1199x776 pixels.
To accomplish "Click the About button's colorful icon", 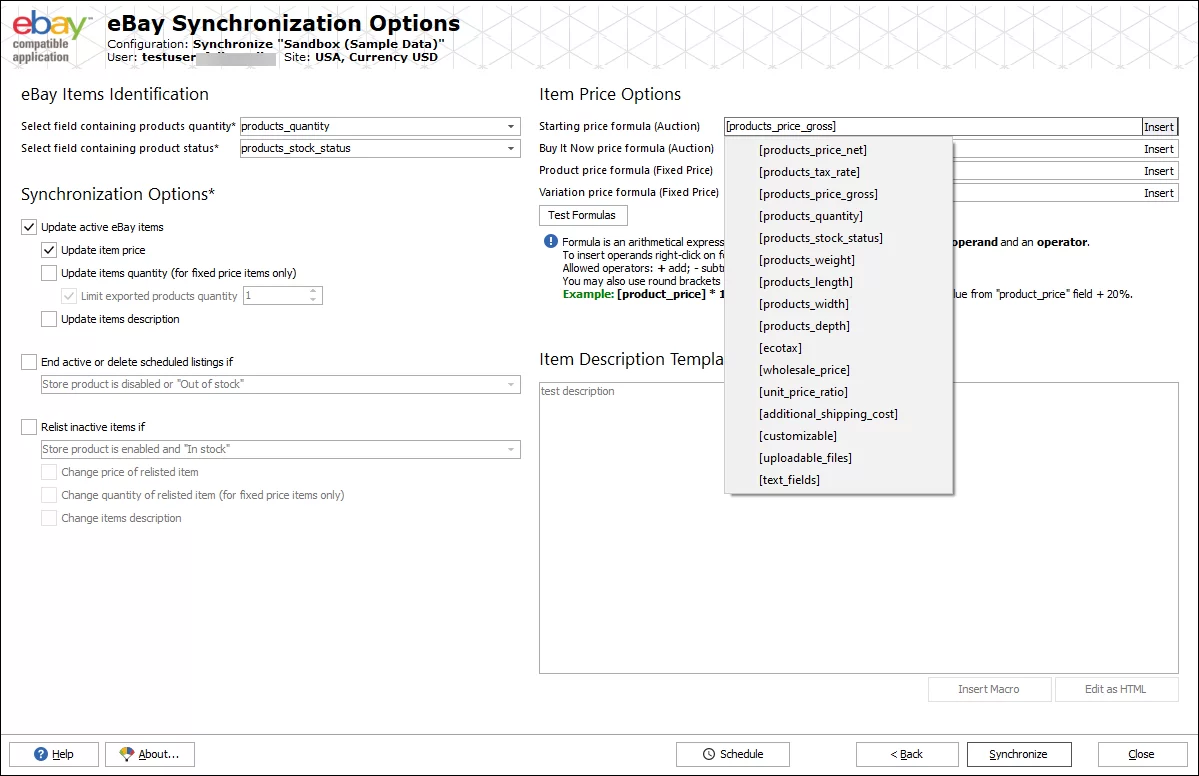I will pyautogui.click(x=127, y=754).
